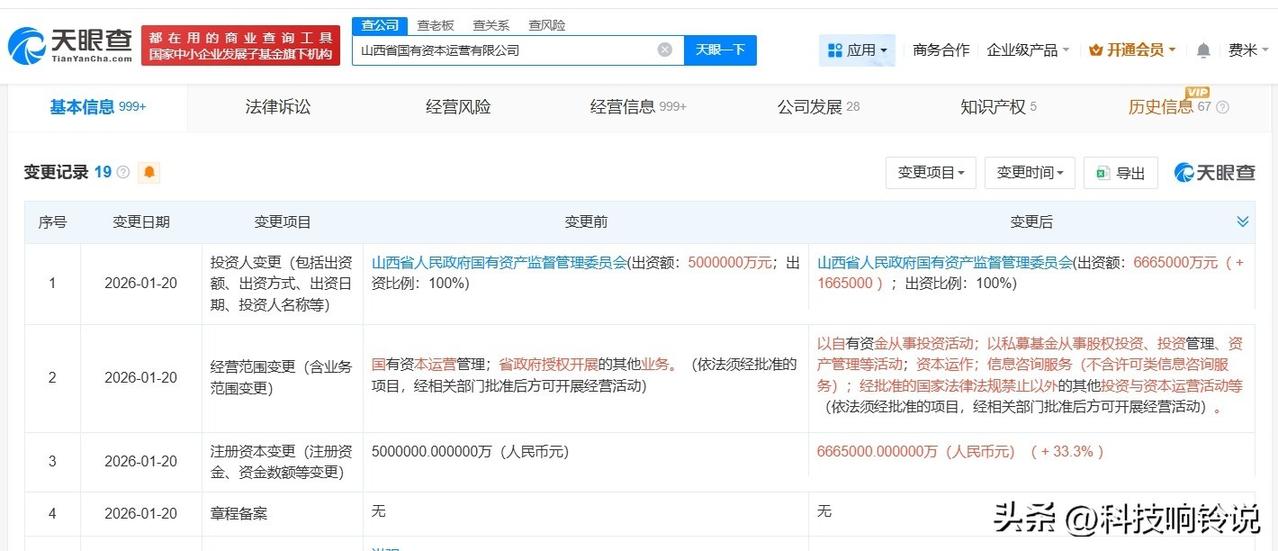Click the 变更记录 19 section heading

[x=68, y=172]
